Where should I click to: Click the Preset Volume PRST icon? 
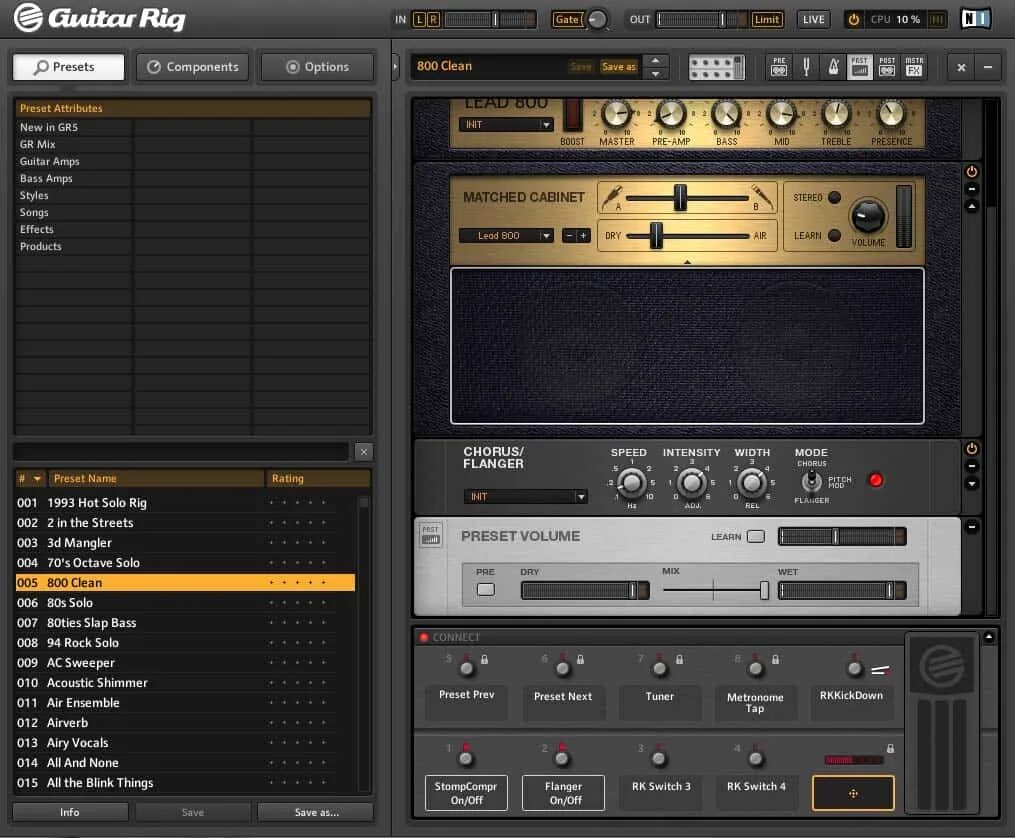click(x=430, y=535)
